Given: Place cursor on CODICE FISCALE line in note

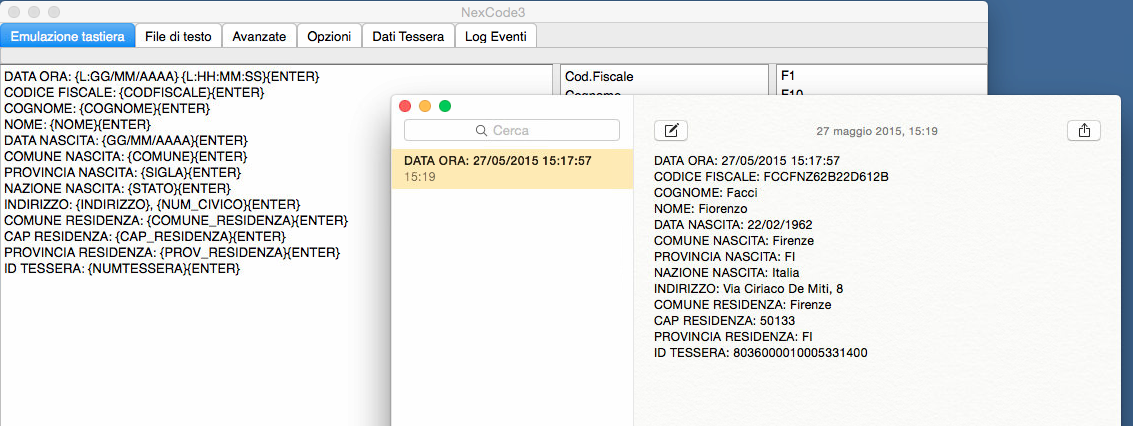Looking at the screenshot, I should coord(770,177).
